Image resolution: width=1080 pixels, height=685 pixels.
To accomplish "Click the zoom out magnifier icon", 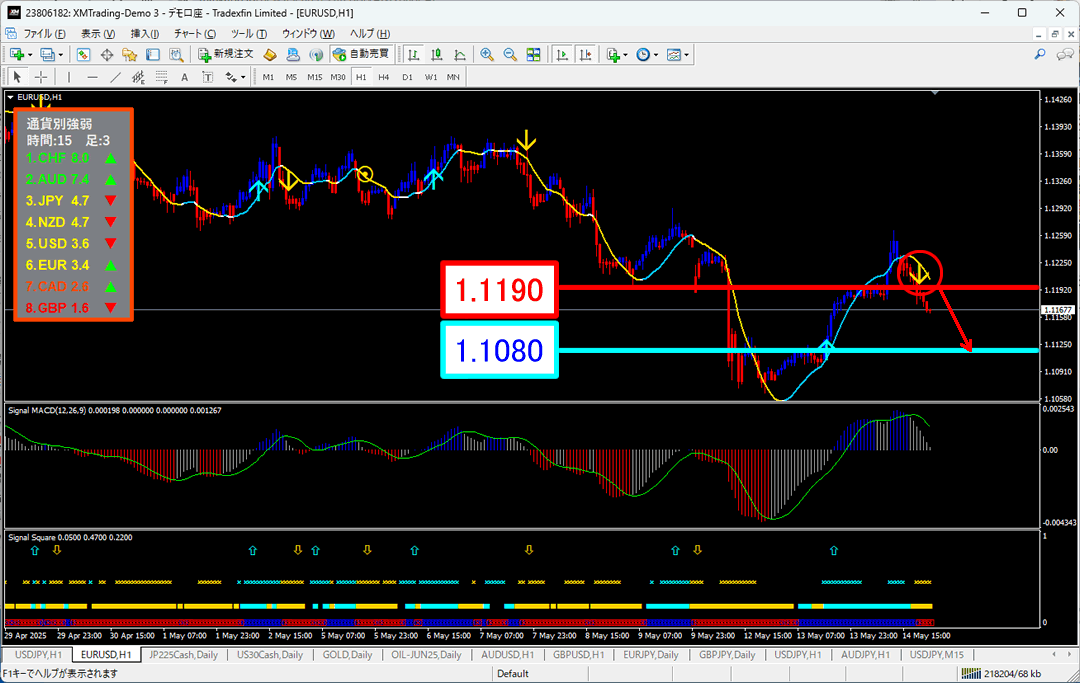I will 510,55.
